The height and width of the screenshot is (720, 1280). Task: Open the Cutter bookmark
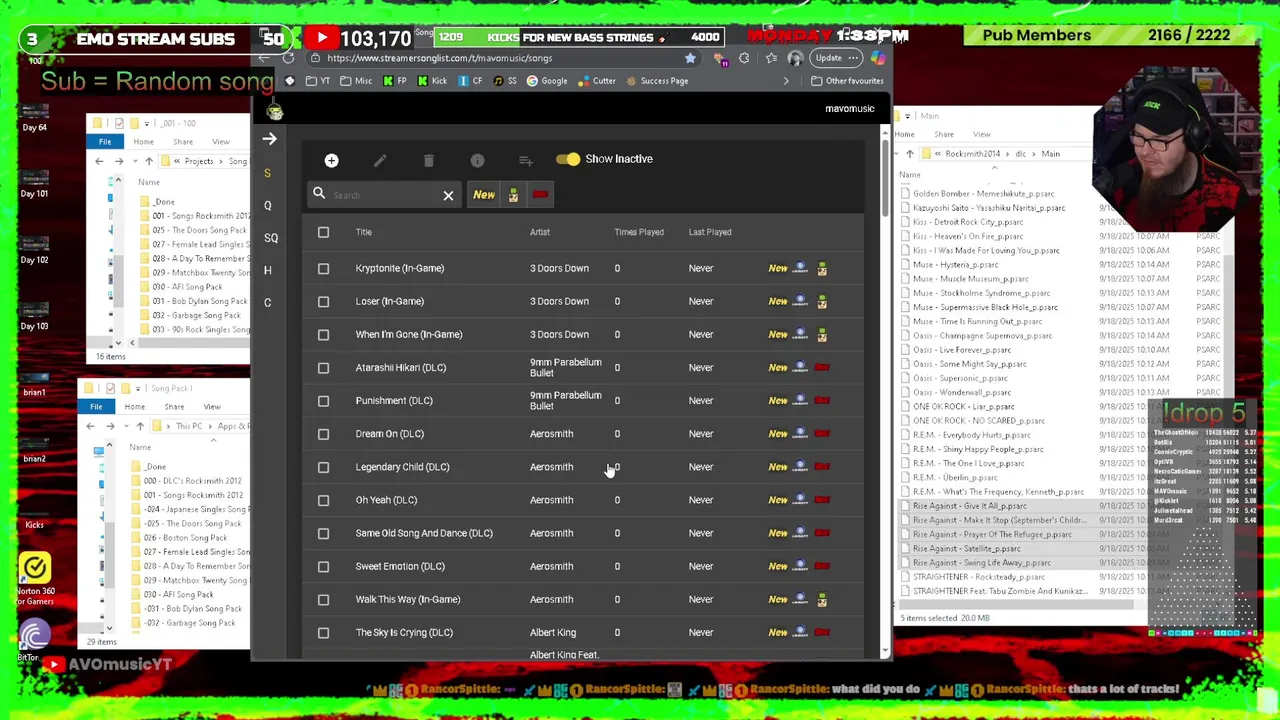tap(597, 81)
